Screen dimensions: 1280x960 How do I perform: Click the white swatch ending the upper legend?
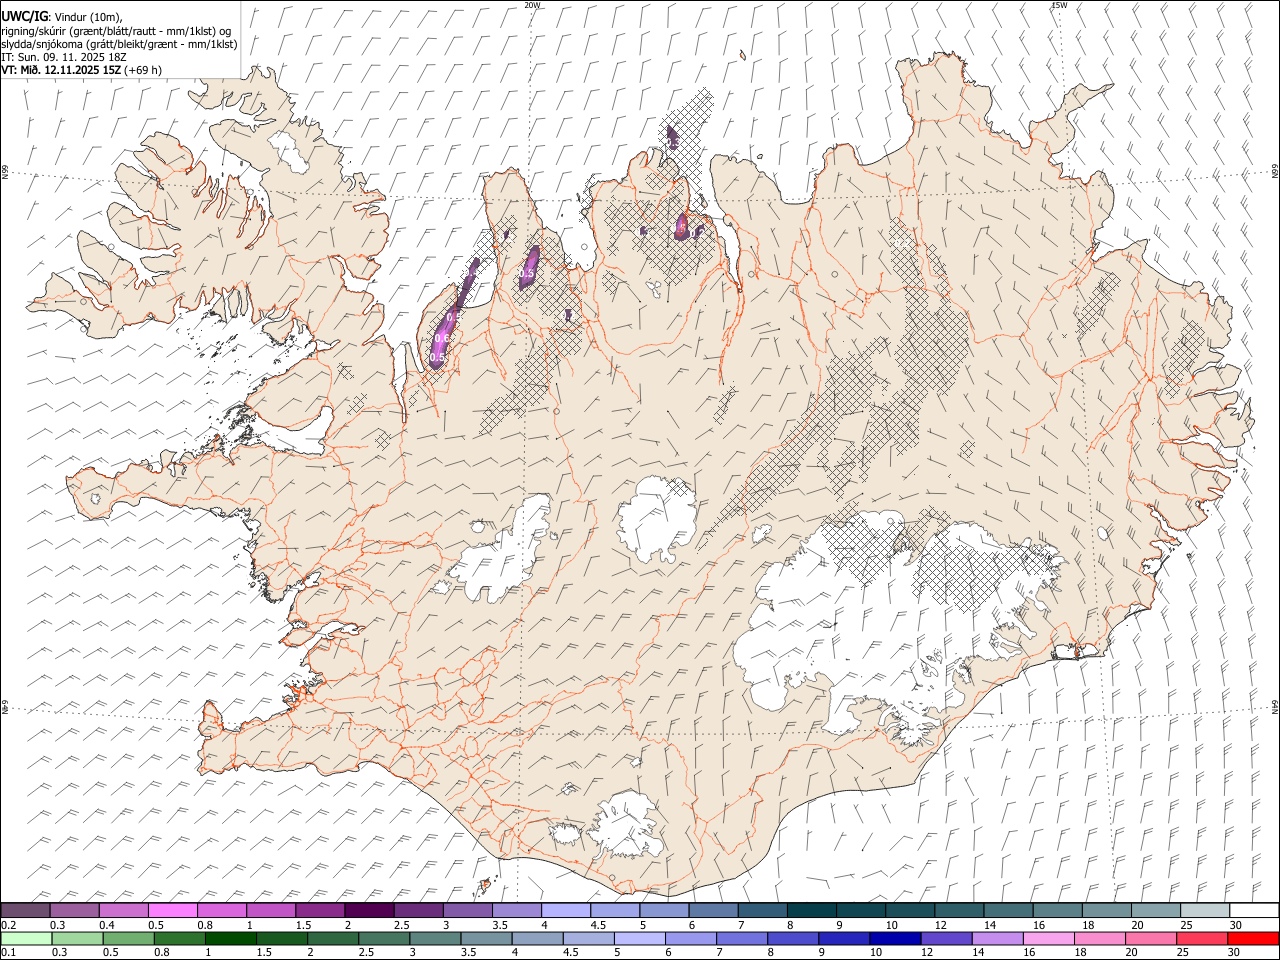coord(1254,911)
